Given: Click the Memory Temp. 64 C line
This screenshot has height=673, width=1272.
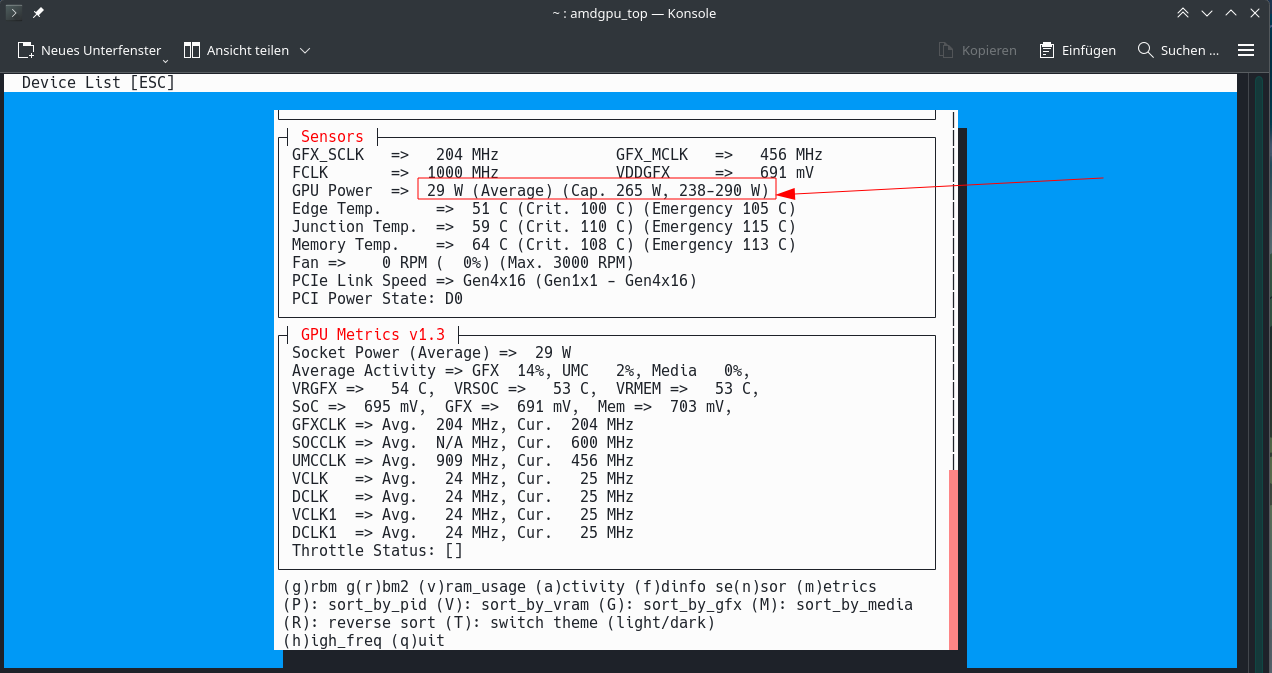Looking at the screenshot, I should [544, 245].
